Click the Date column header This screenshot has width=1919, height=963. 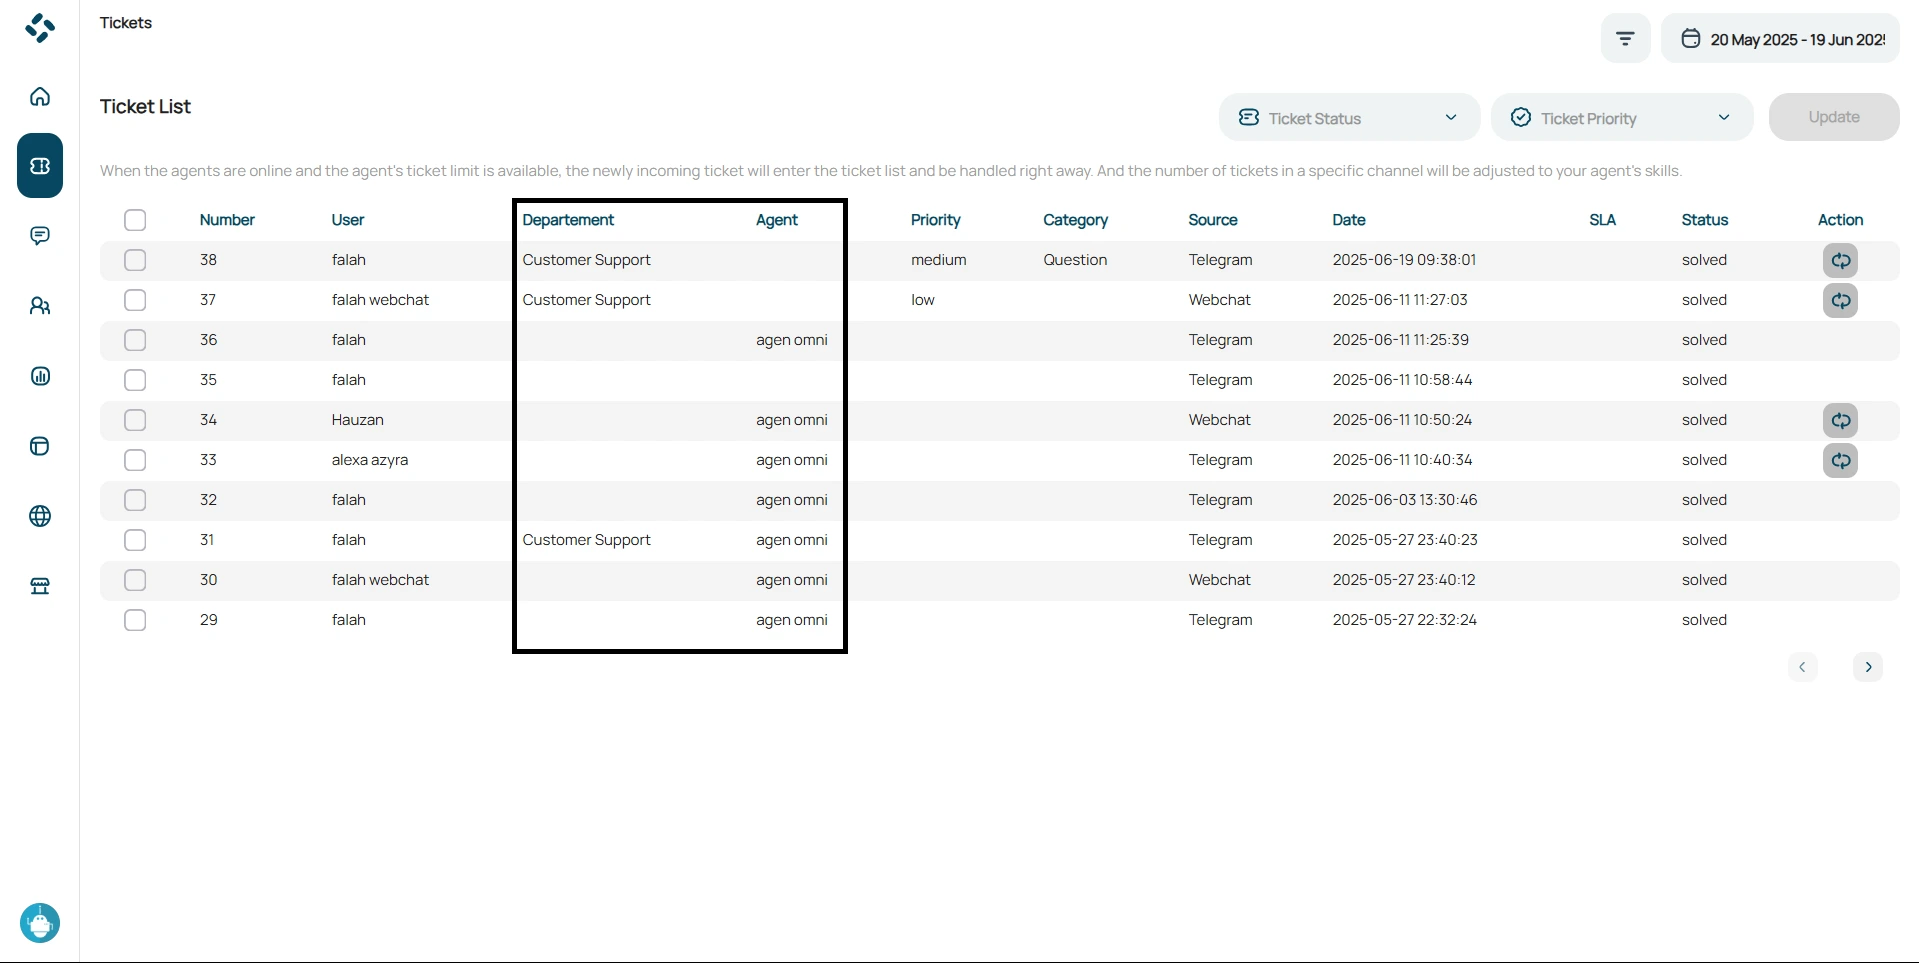coord(1349,220)
